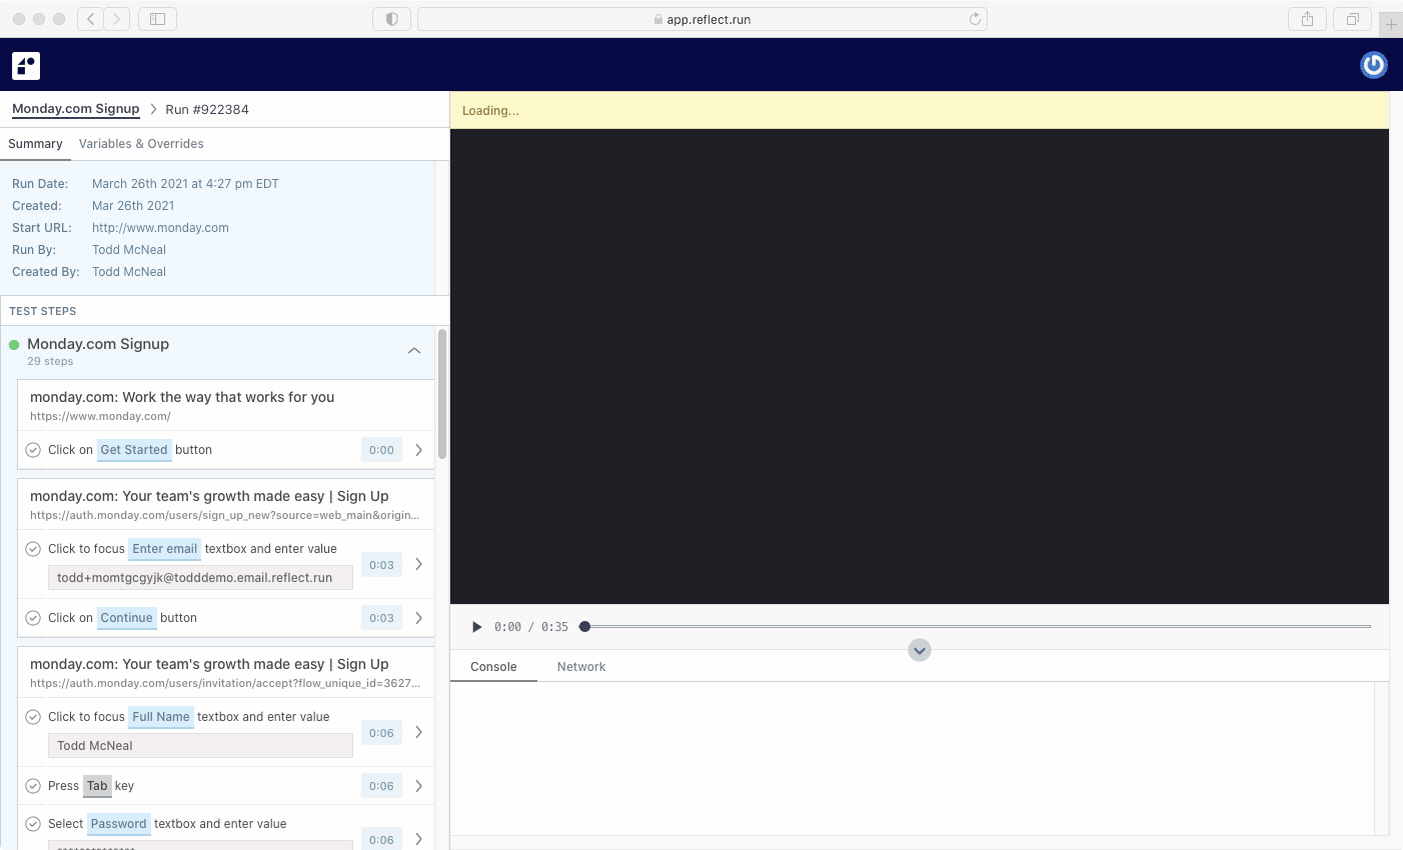Click the video progress slider handle

585,627
